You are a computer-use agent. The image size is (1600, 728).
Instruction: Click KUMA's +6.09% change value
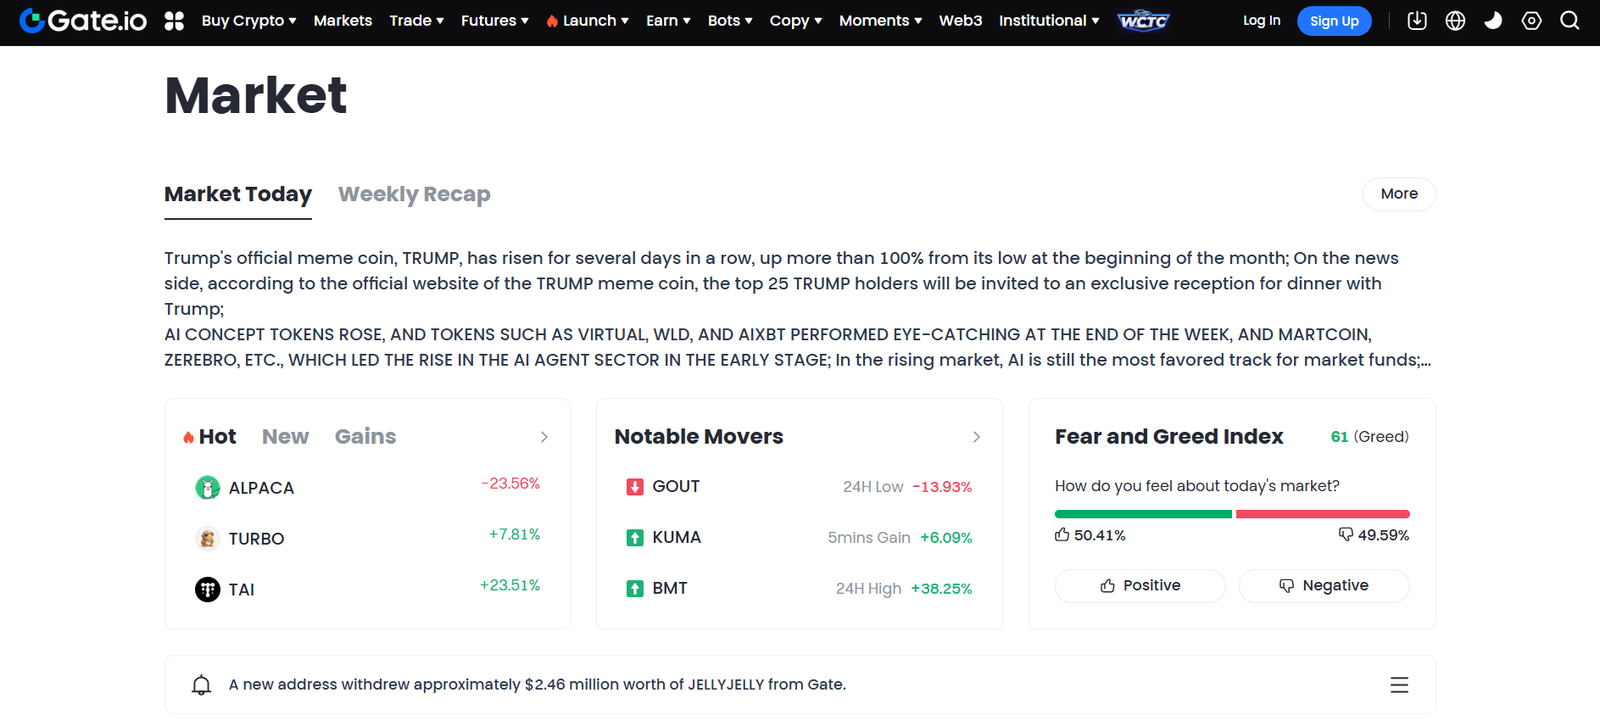point(946,538)
